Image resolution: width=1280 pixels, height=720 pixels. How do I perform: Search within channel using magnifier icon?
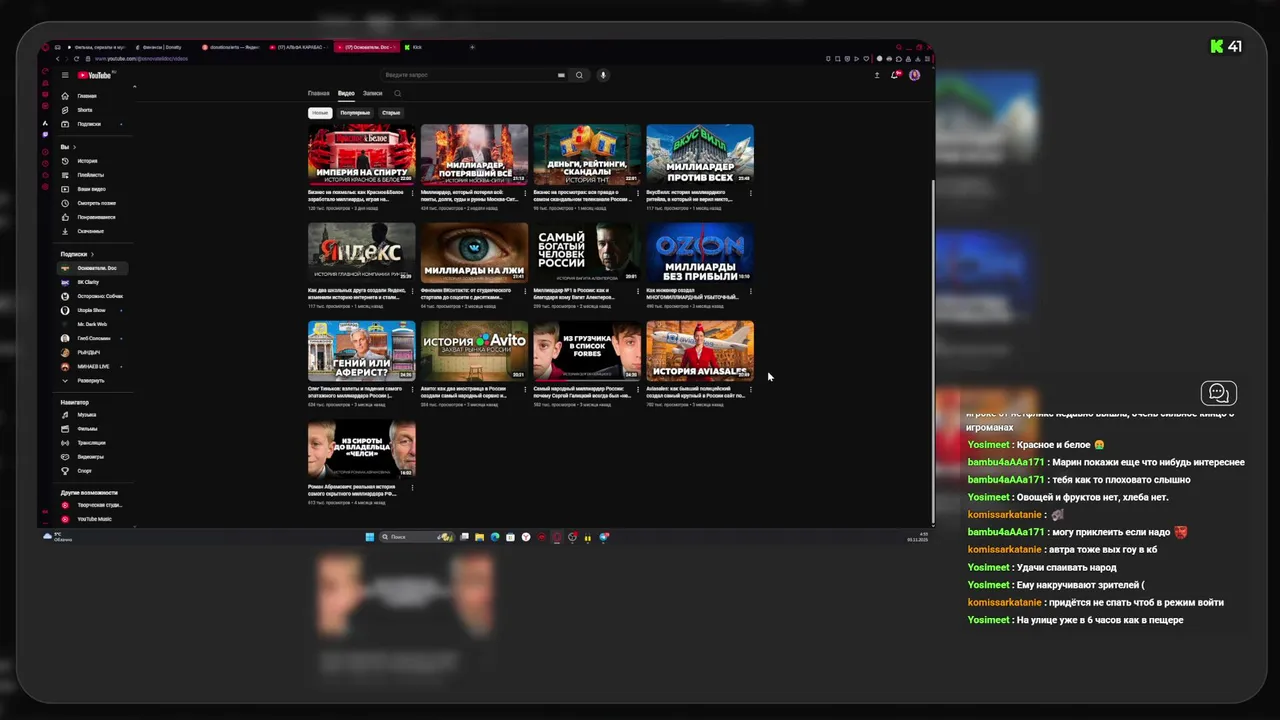coord(397,93)
